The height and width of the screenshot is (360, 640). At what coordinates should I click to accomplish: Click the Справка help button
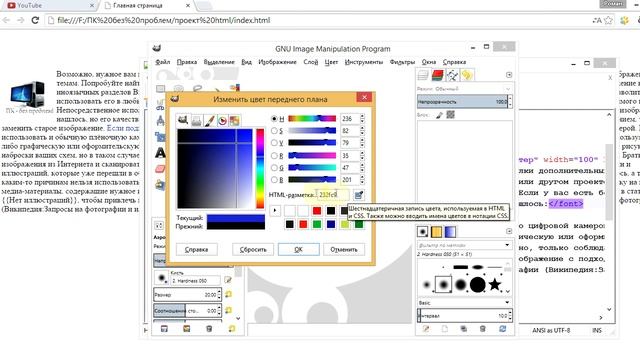[196, 249]
